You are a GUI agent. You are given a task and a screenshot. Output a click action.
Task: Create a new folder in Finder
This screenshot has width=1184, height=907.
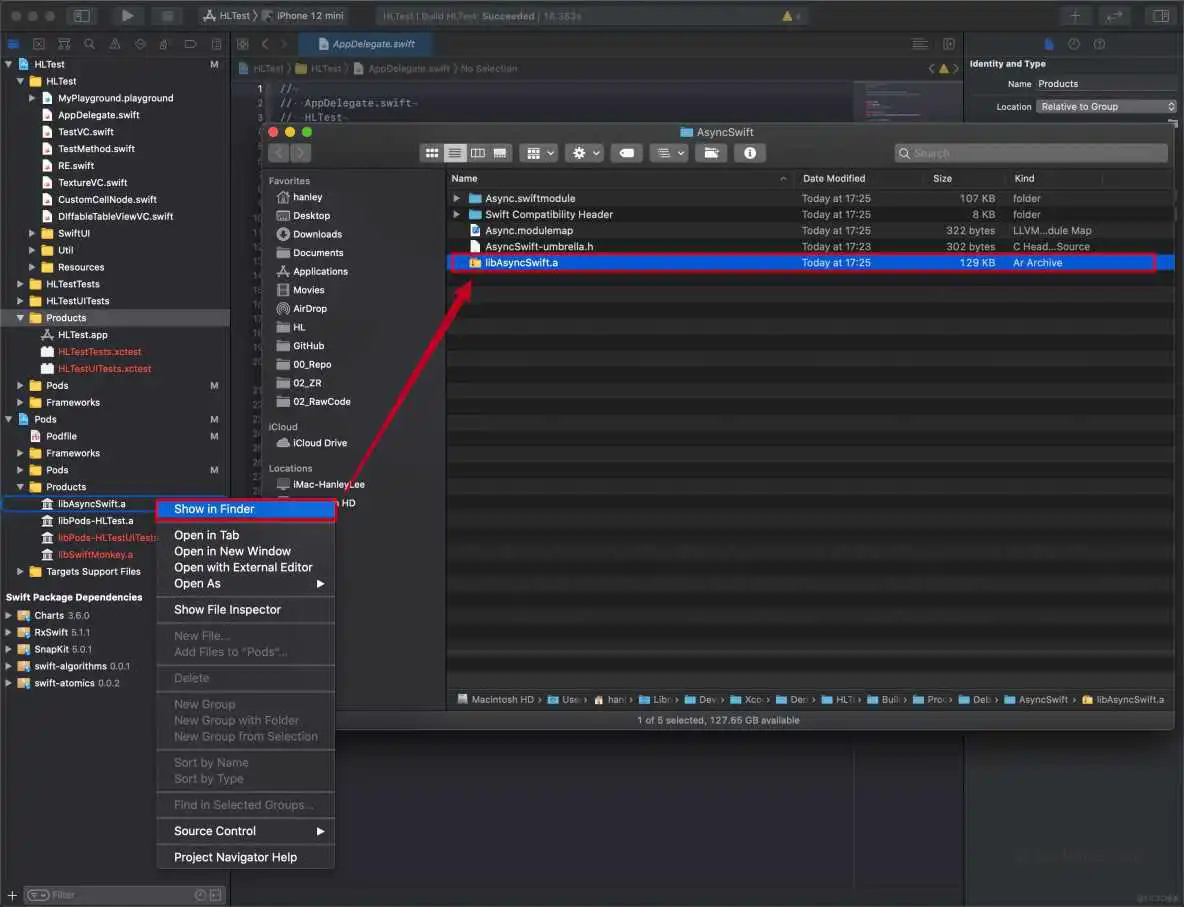click(711, 153)
